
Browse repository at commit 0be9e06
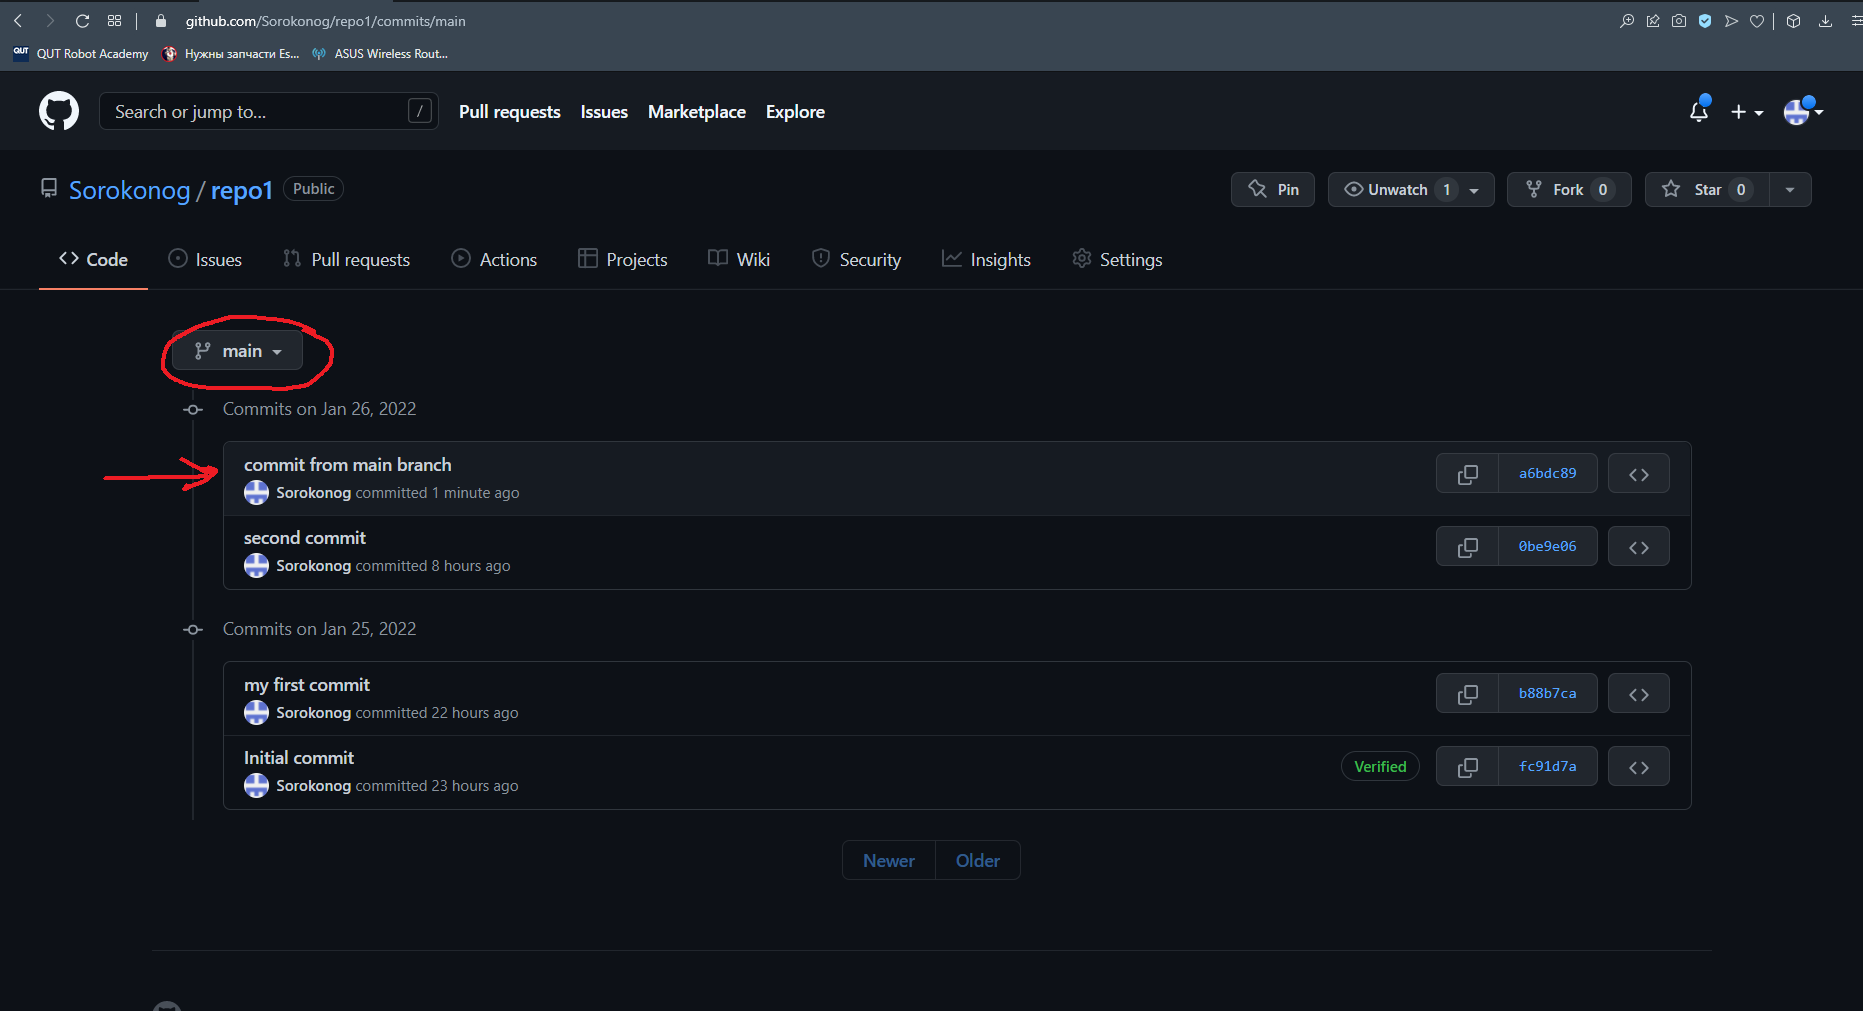coord(1638,547)
